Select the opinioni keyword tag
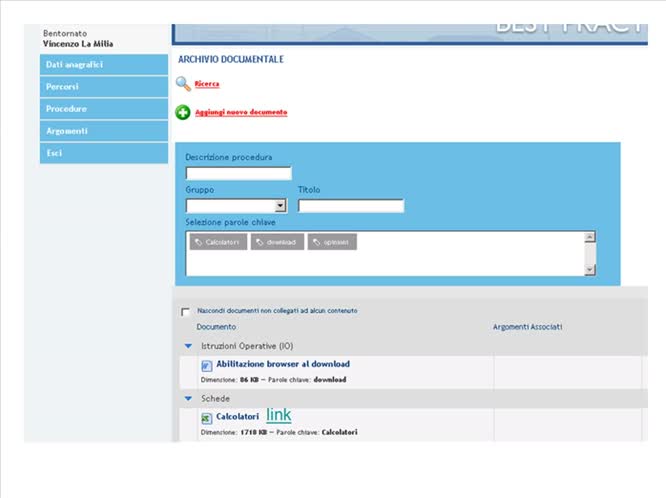Image resolution: width=666 pixels, height=498 pixels. coord(332,242)
